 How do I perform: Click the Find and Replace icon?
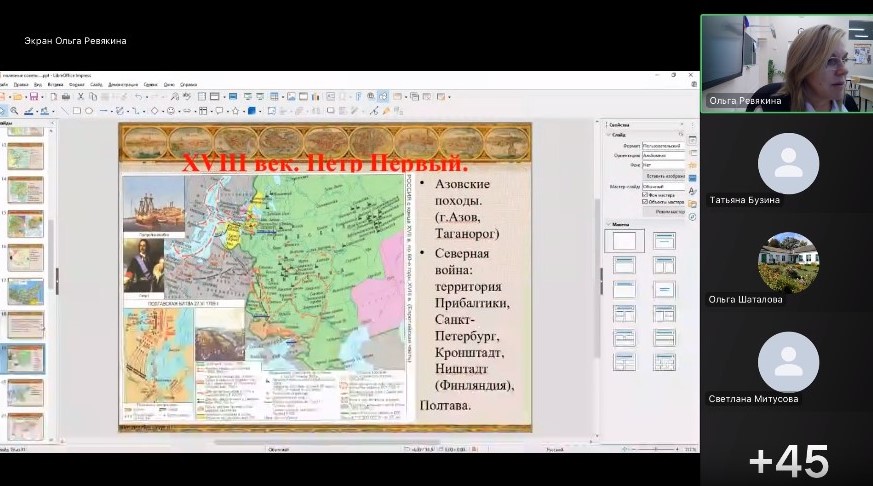click(174, 96)
